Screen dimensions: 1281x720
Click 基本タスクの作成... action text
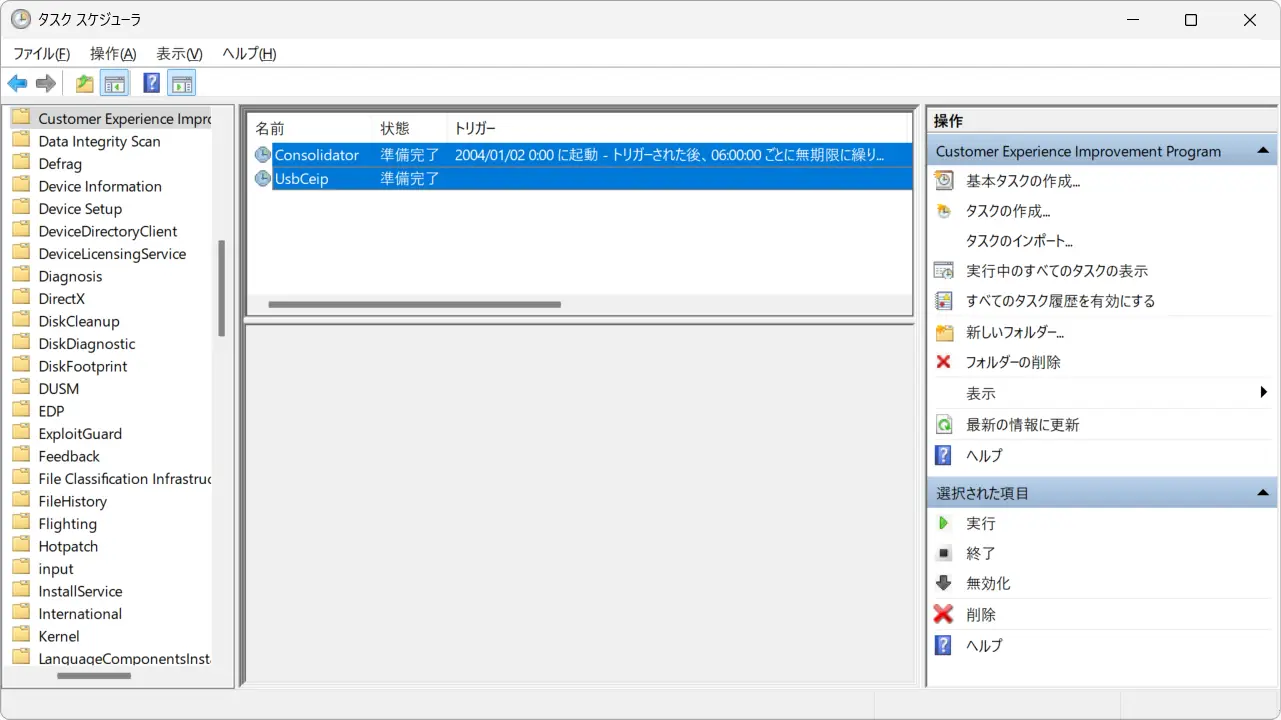point(1023,181)
